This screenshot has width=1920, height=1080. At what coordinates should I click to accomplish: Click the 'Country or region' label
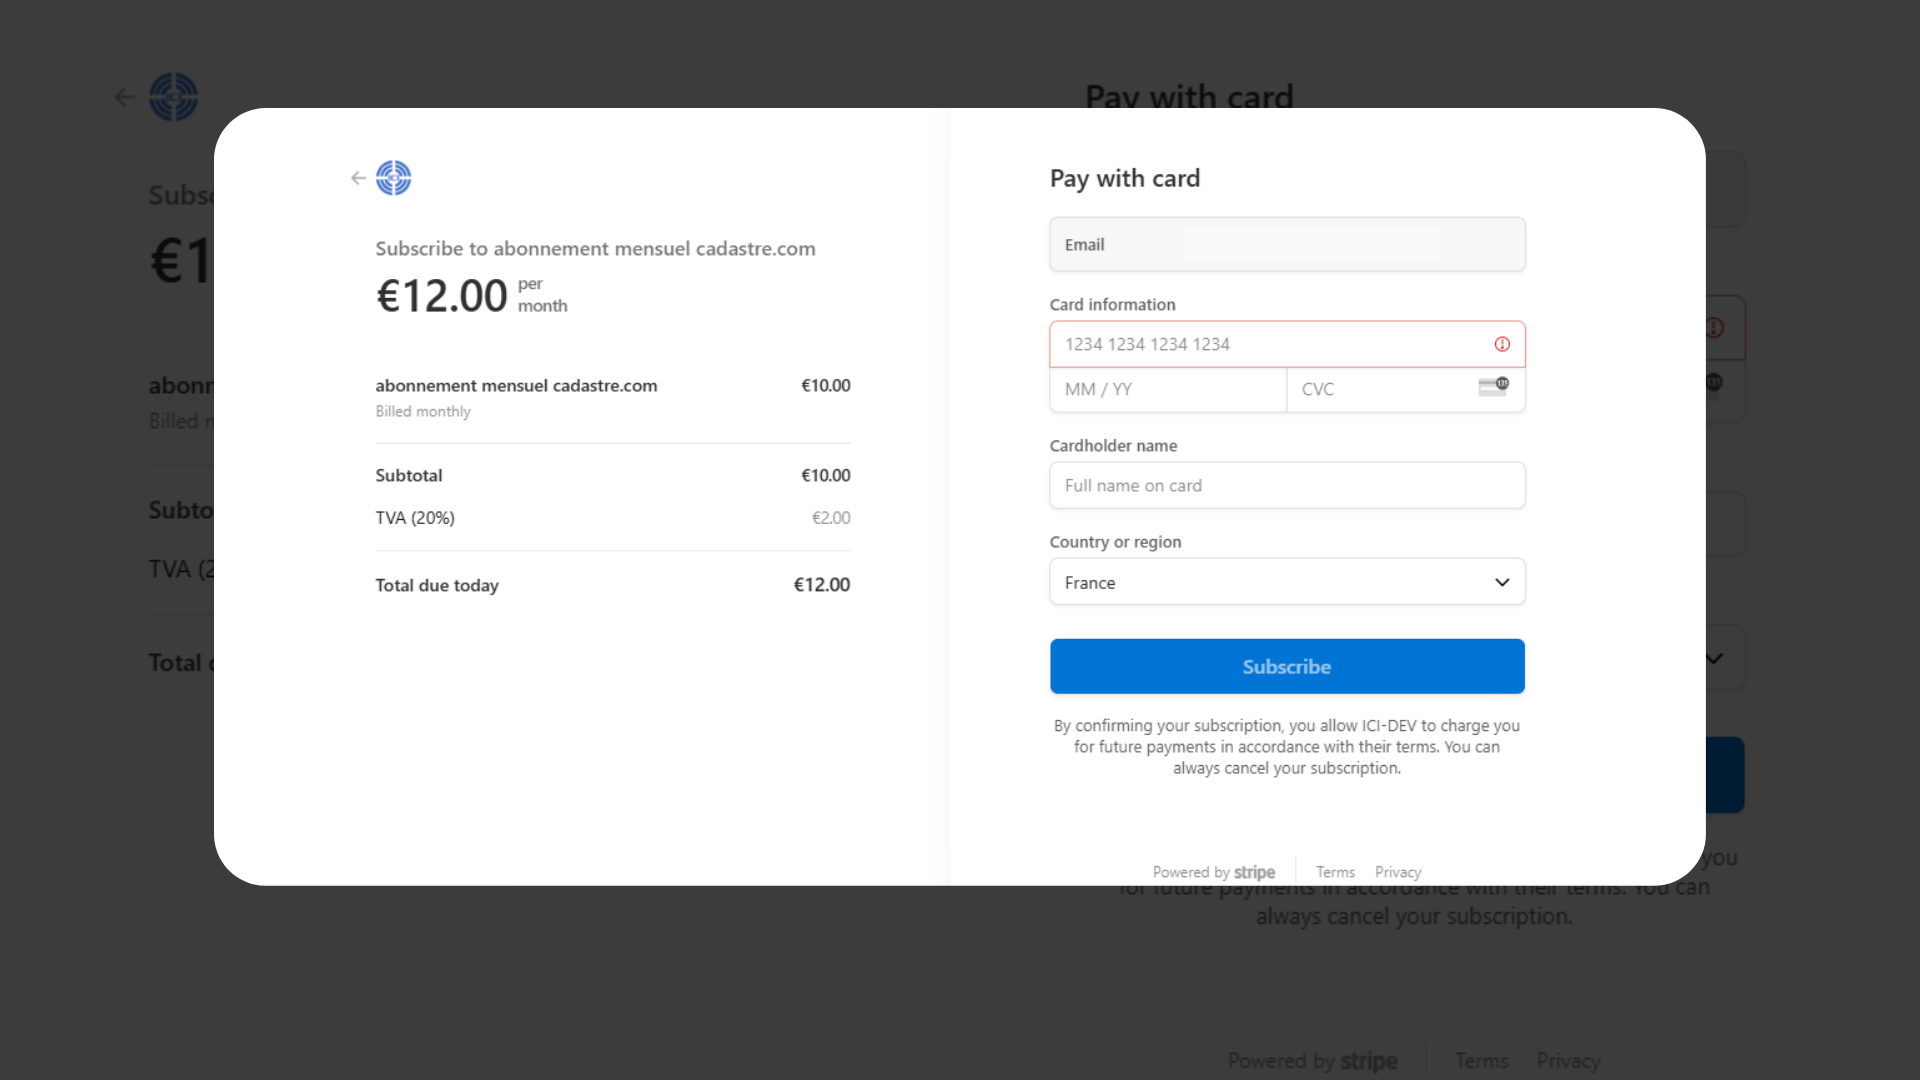click(x=1115, y=541)
